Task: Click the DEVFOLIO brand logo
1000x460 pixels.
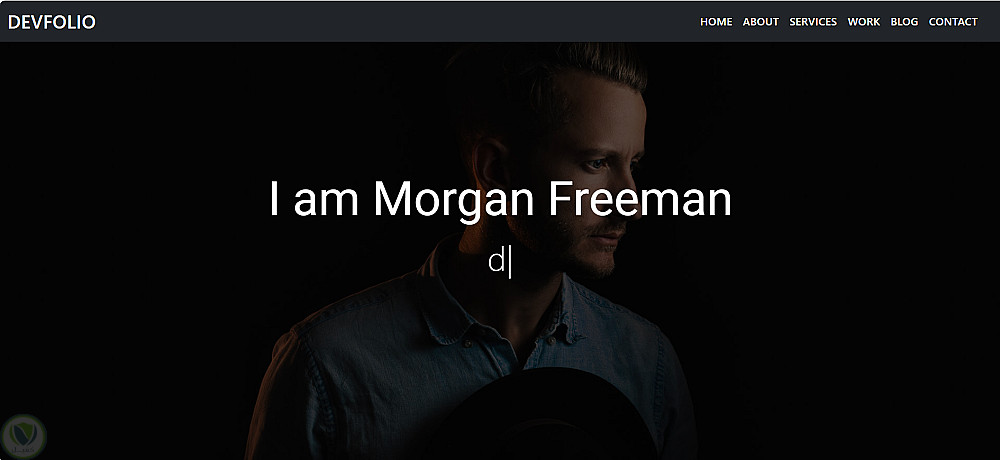Action: (52, 22)
